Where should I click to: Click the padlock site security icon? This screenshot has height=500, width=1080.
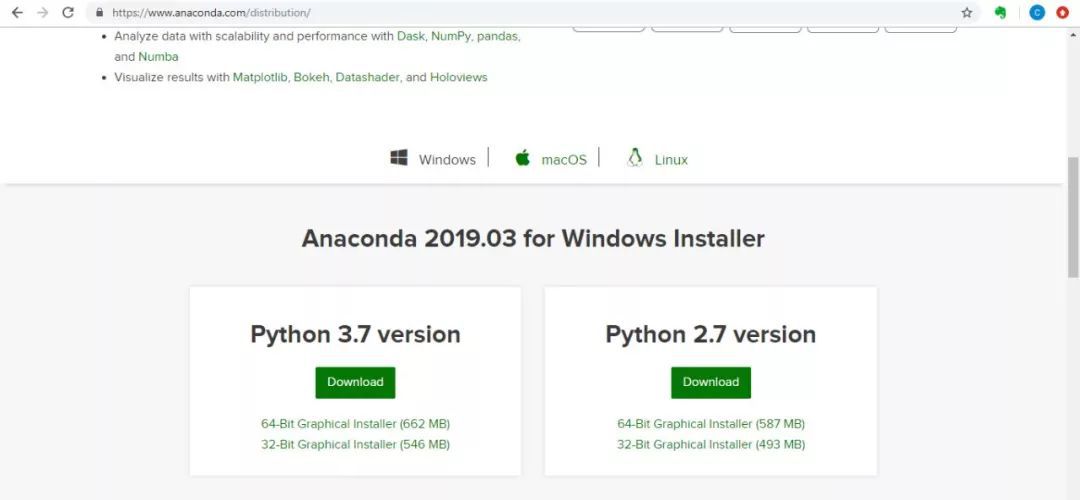pos(100,12)
